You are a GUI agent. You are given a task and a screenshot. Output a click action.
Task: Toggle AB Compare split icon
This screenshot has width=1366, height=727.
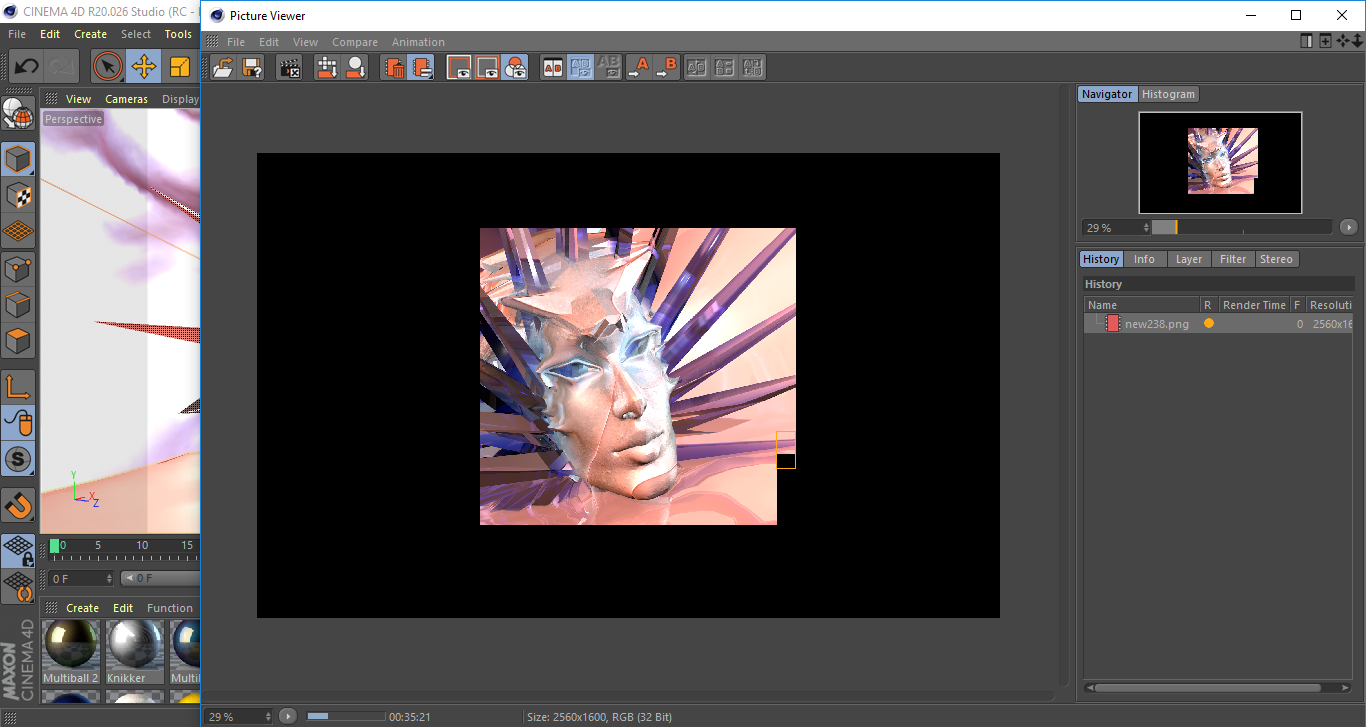[552, 67]
